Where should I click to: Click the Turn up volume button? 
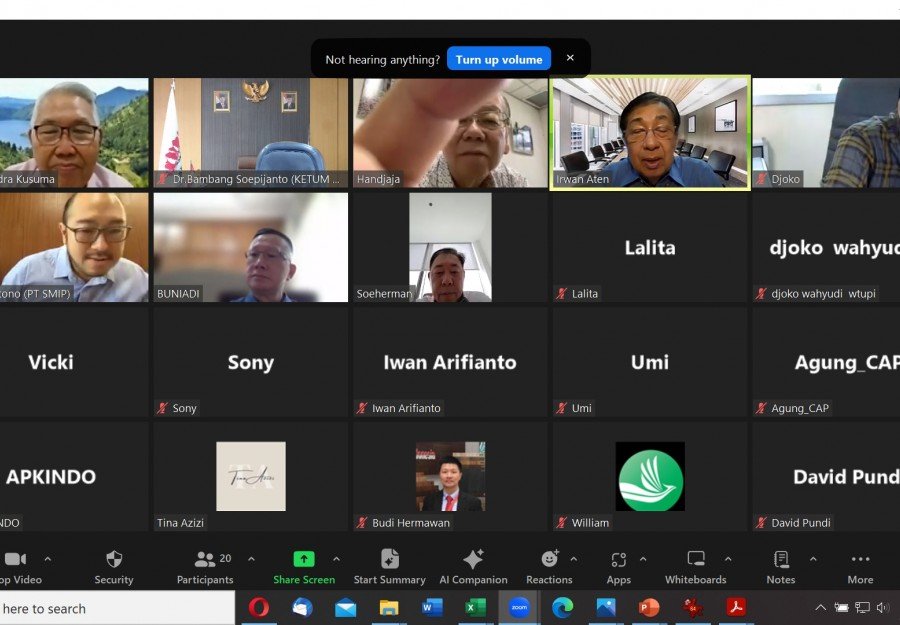coord(499,59)
